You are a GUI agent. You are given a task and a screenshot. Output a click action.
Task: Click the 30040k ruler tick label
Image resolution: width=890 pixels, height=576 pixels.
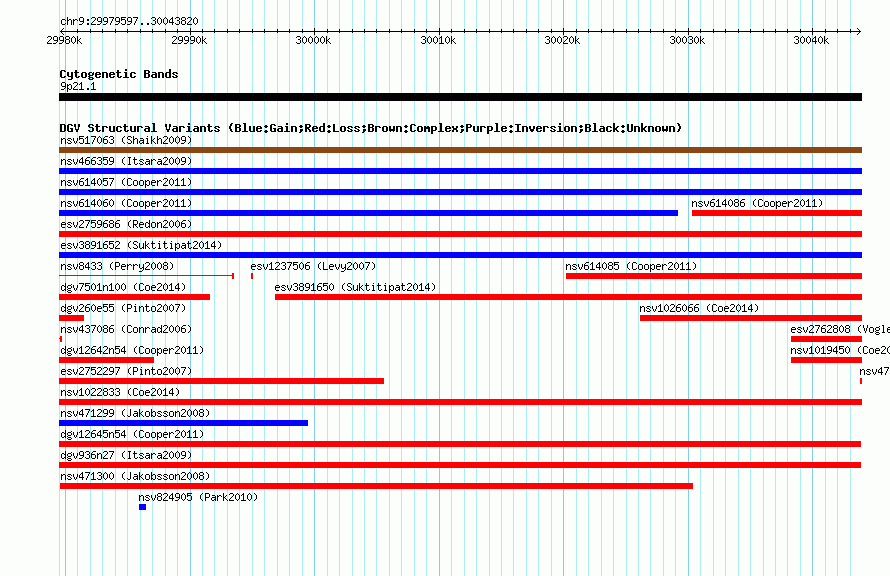(811, 40)
